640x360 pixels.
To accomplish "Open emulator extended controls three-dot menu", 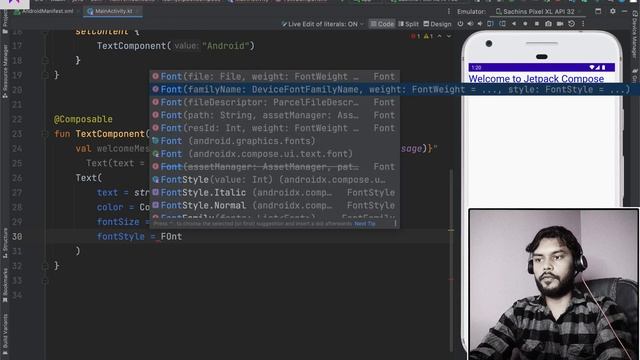I will pos(583,24).
